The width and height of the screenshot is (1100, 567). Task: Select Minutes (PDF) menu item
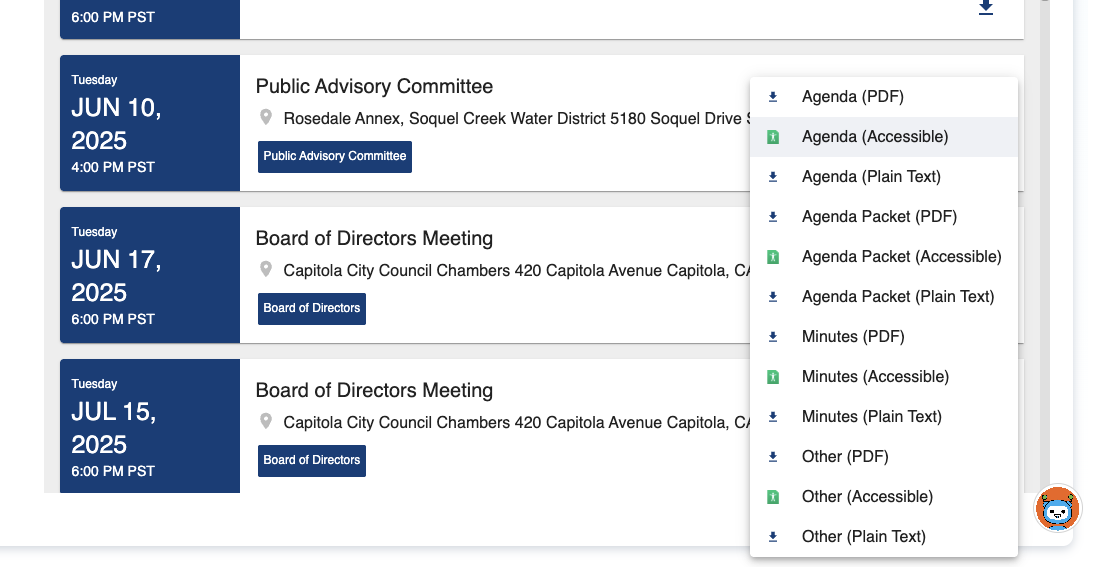coord(884,337)
